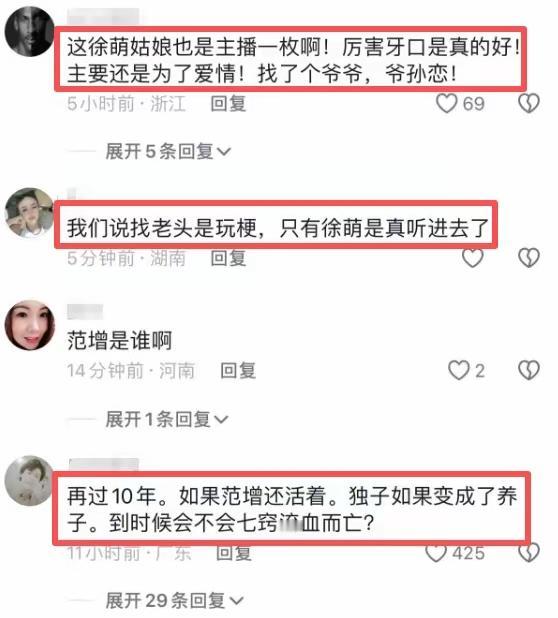The image size is (558, 618).
Task: Tap broken heart on 湖南 comment
Action: click(528, 258)
